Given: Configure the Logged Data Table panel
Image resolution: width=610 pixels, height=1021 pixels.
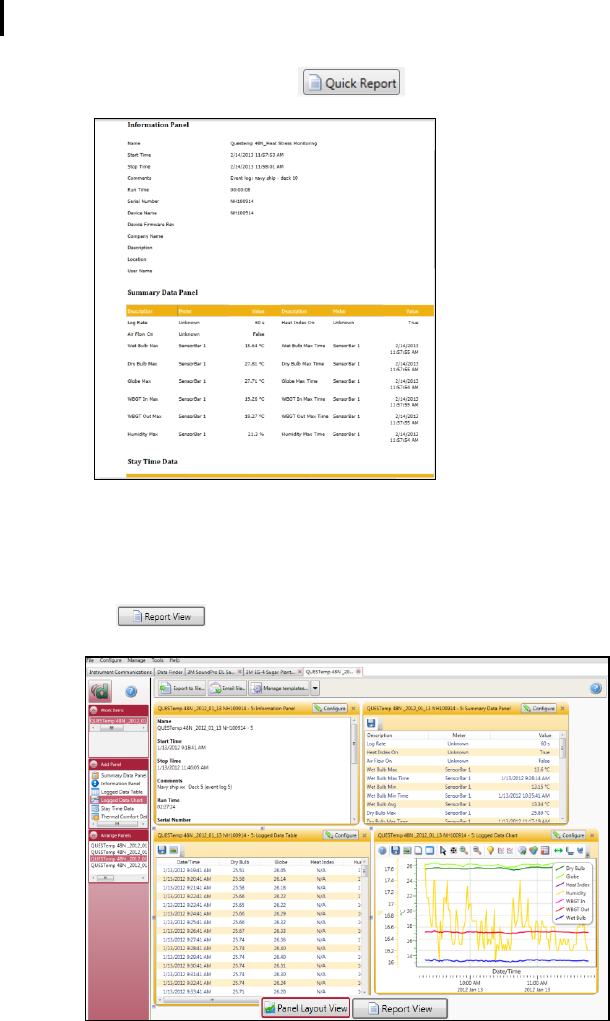Looking at the screenshot, I should coord(341,835).
